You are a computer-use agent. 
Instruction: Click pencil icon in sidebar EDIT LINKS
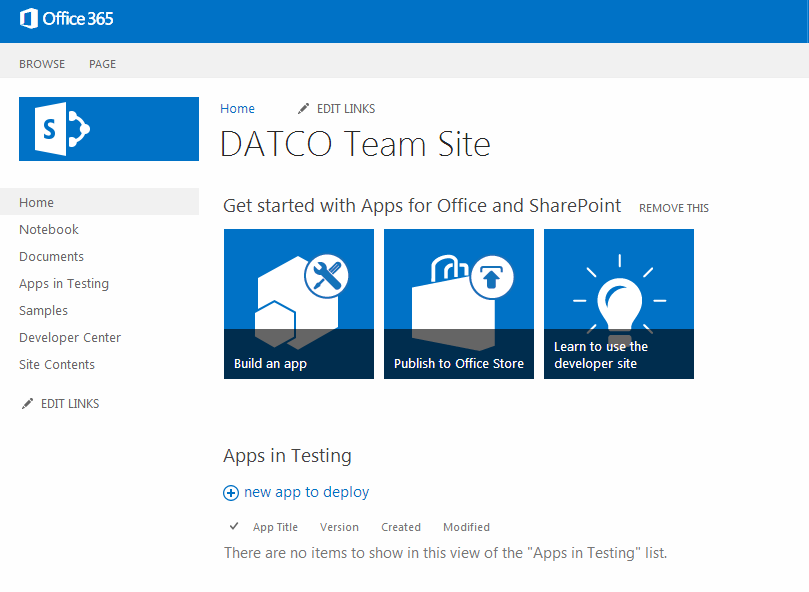click(27, 404)
